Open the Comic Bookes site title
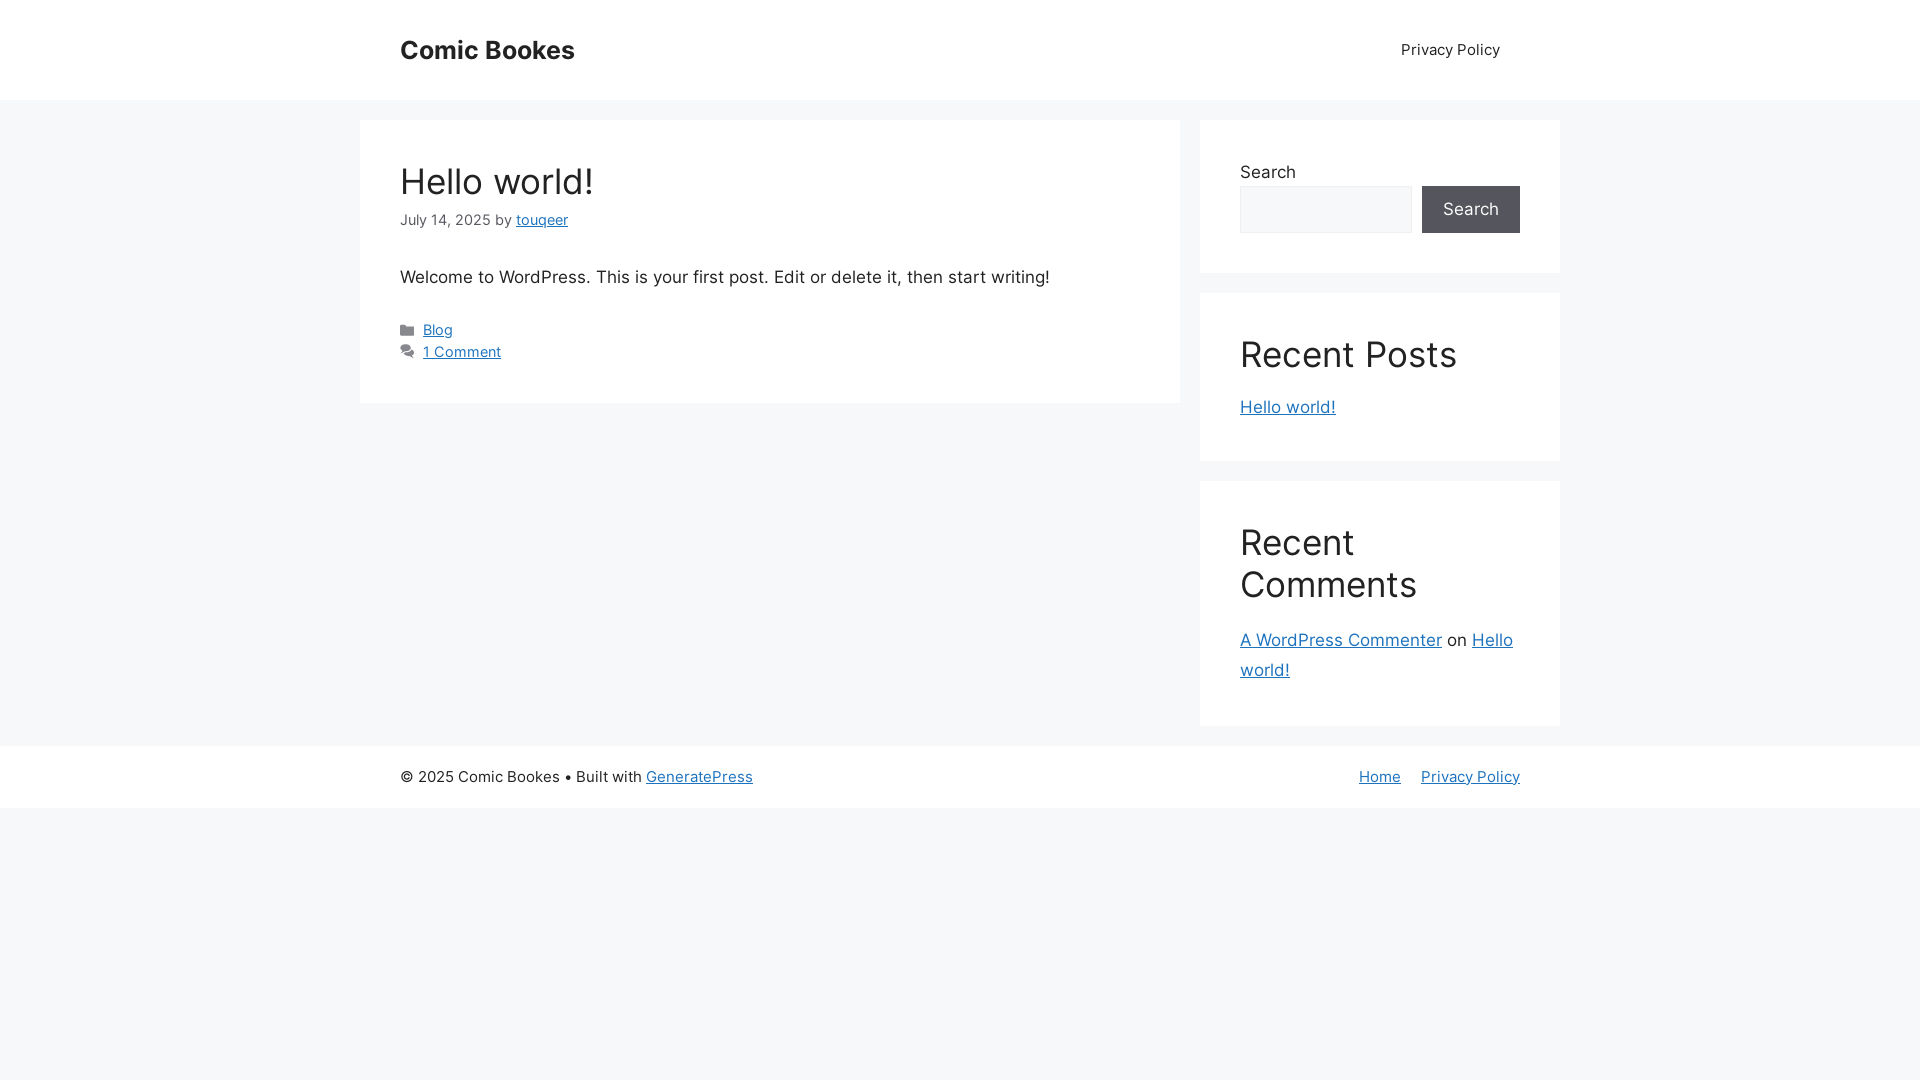Screen dimensions: 1920x1080 tap(487, 50)
